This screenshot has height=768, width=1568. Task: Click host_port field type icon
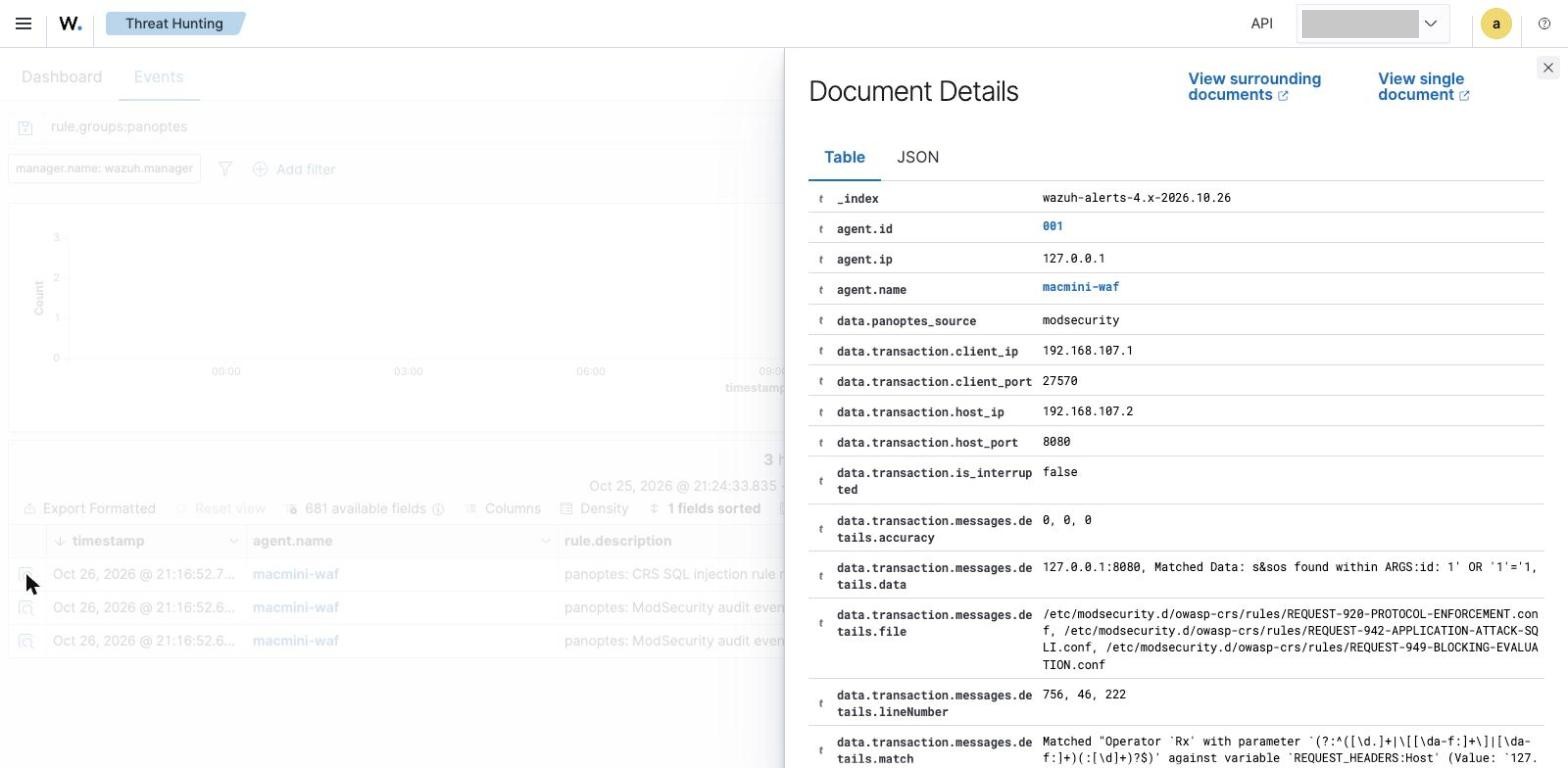[821, 443]
